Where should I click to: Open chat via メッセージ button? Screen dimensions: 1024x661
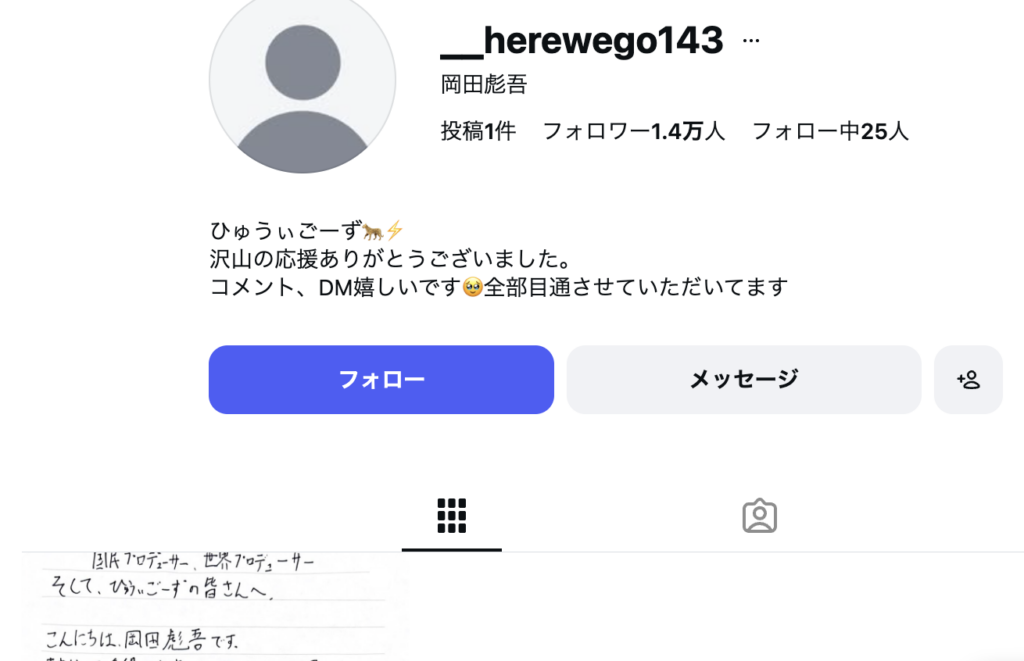point(744,379)
